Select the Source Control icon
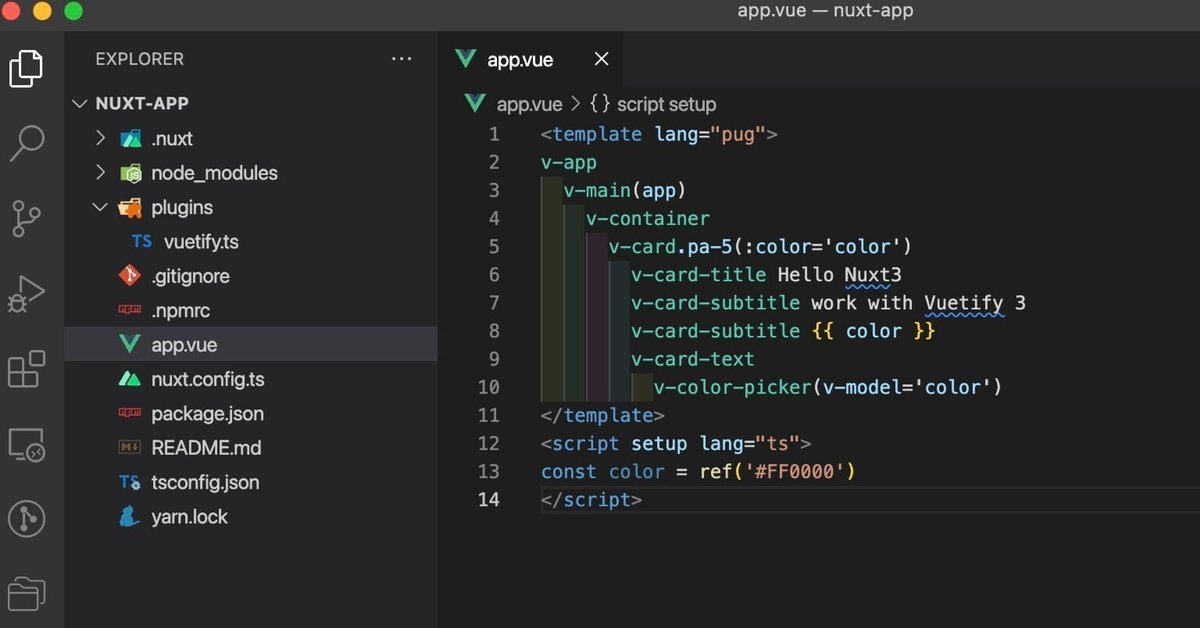Screen dimensions: 1200x628 [x=27, y=218]
